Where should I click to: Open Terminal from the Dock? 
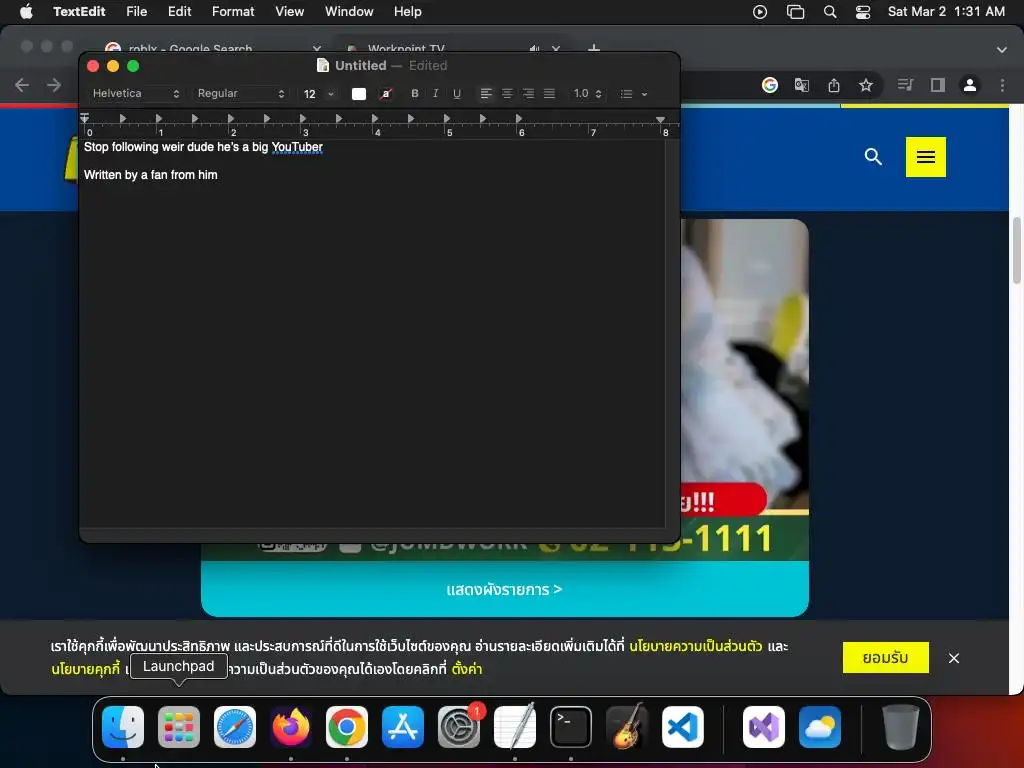click(571, 727)
